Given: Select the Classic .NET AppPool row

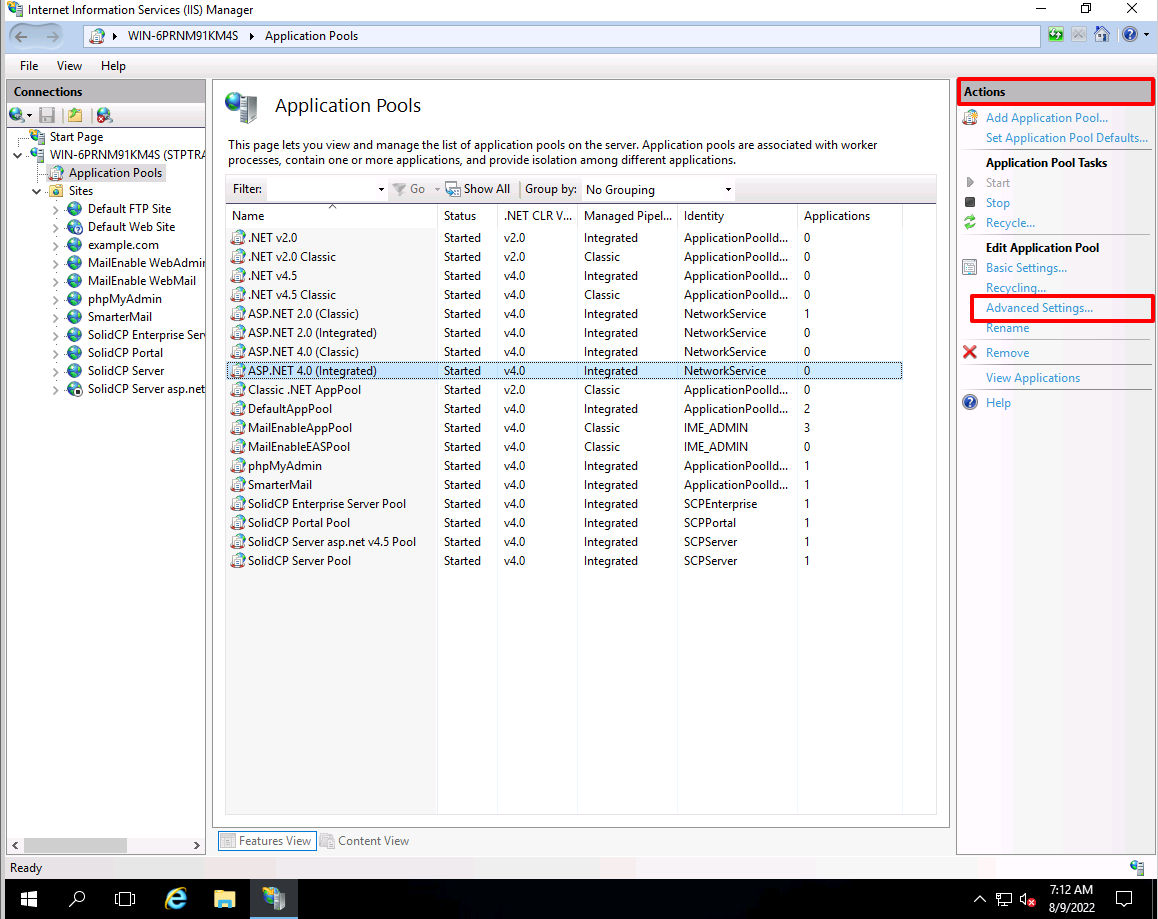Looking at the screenshot, I should click(x=564, y=390).
